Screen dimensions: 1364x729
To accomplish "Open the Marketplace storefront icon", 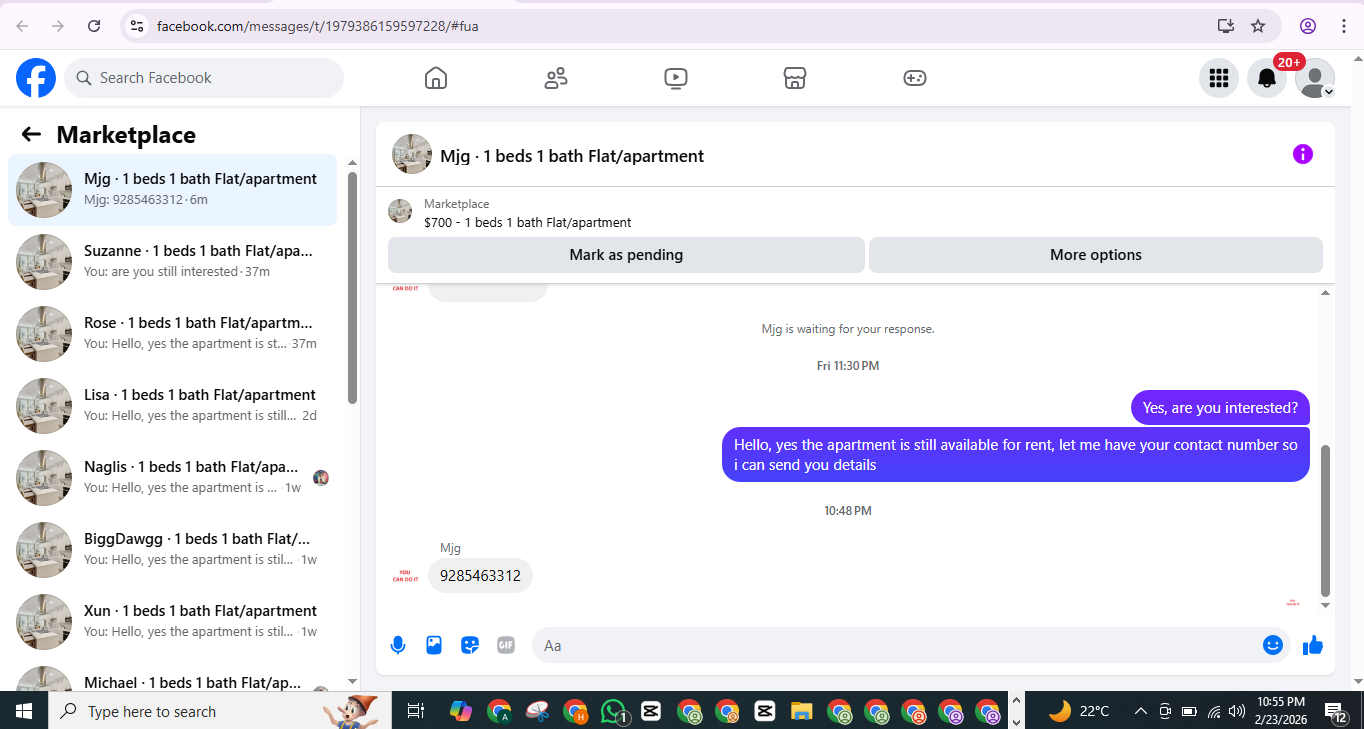I will [x=795, y=78].
